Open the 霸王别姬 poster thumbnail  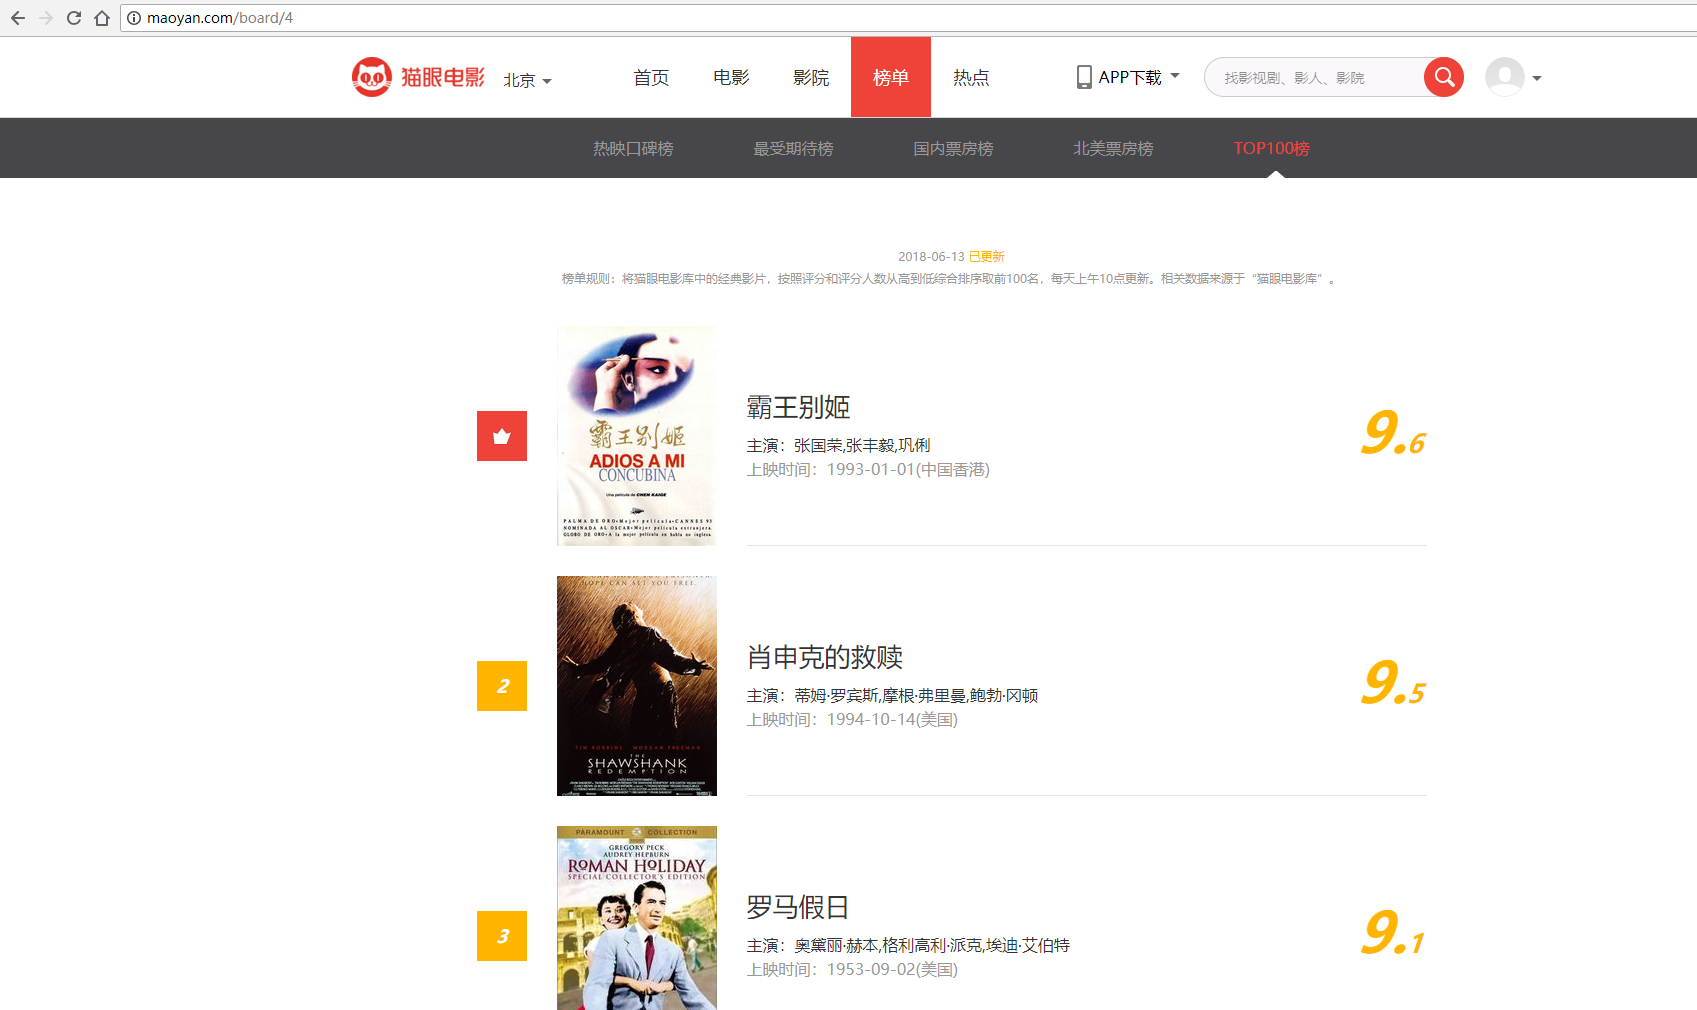pyautogui.click(x=637, y=436)
